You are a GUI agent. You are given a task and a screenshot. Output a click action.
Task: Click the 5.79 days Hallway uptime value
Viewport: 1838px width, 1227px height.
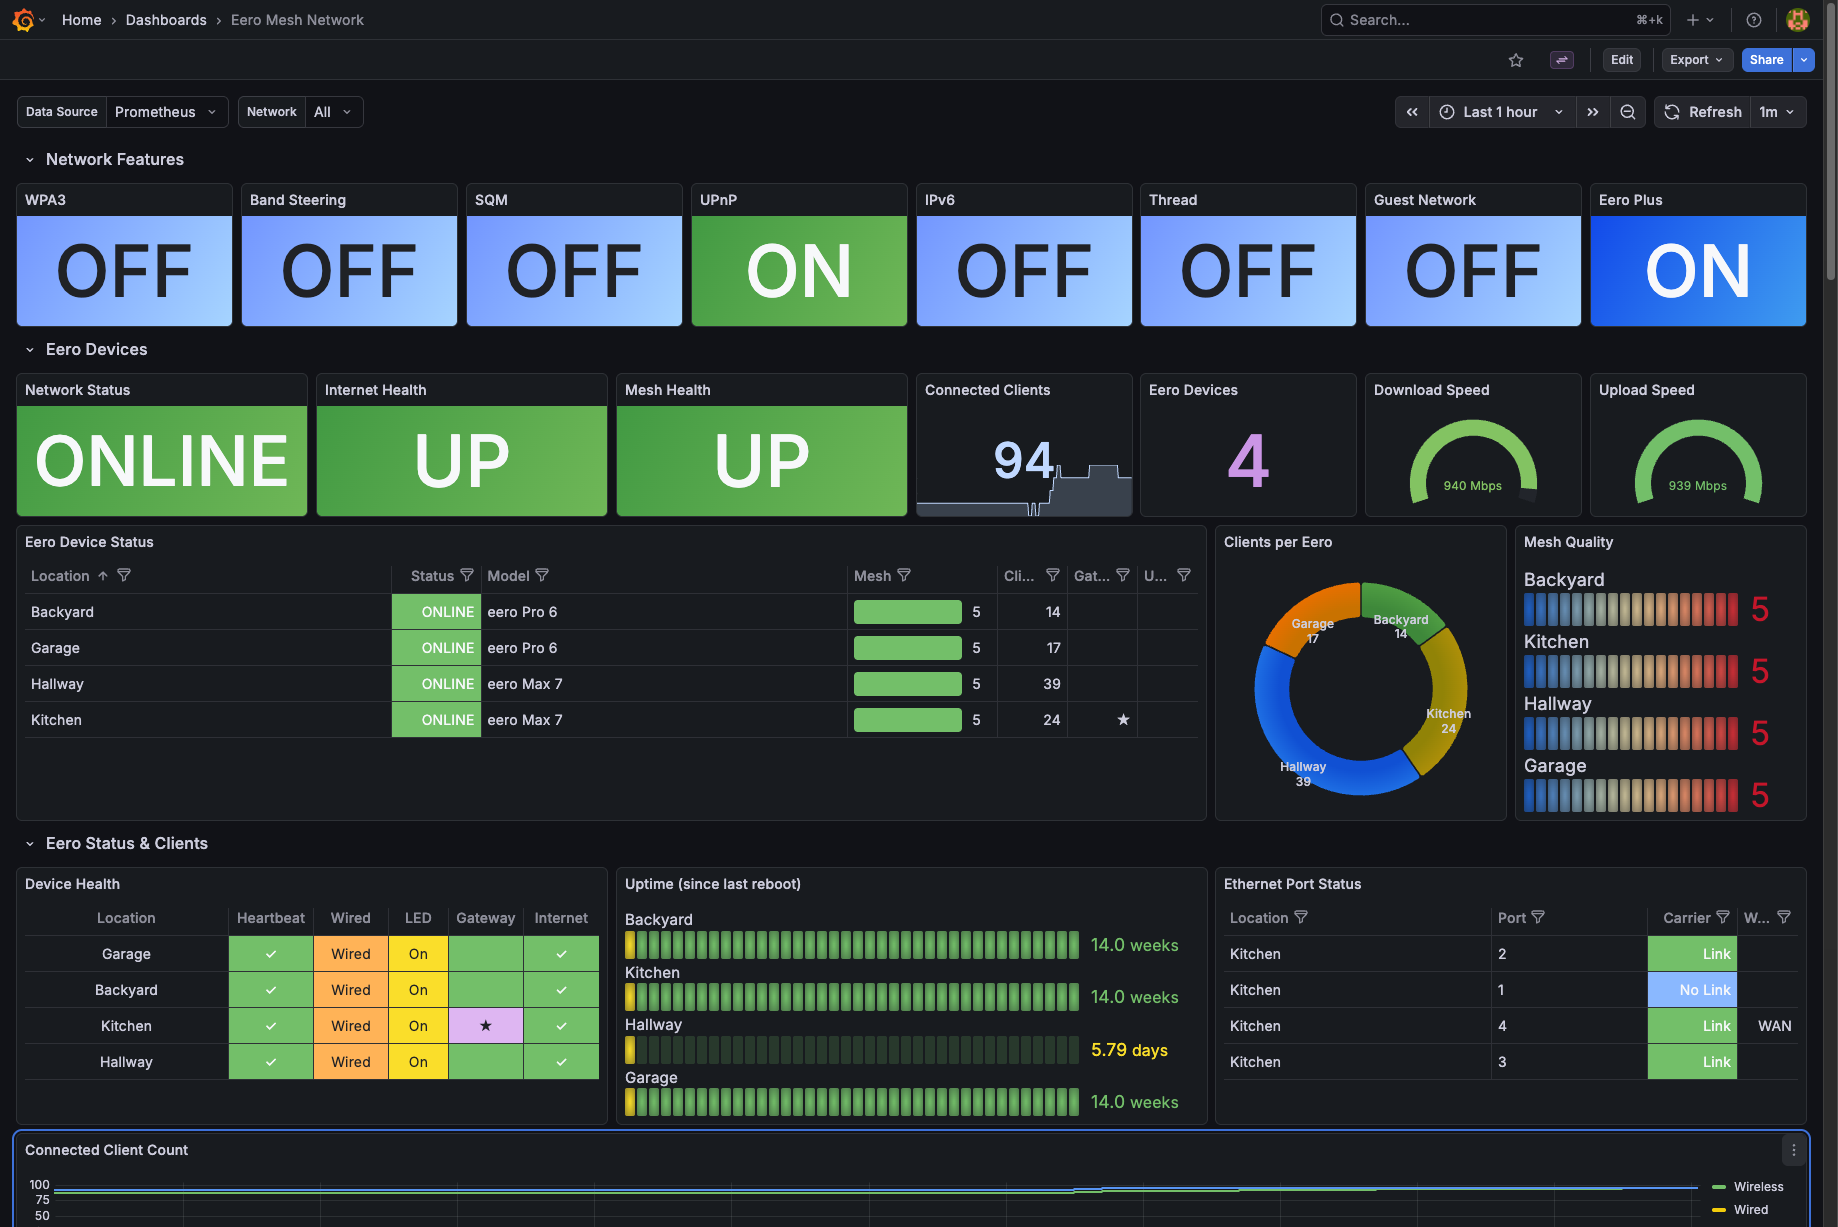coord(1129,1050)
